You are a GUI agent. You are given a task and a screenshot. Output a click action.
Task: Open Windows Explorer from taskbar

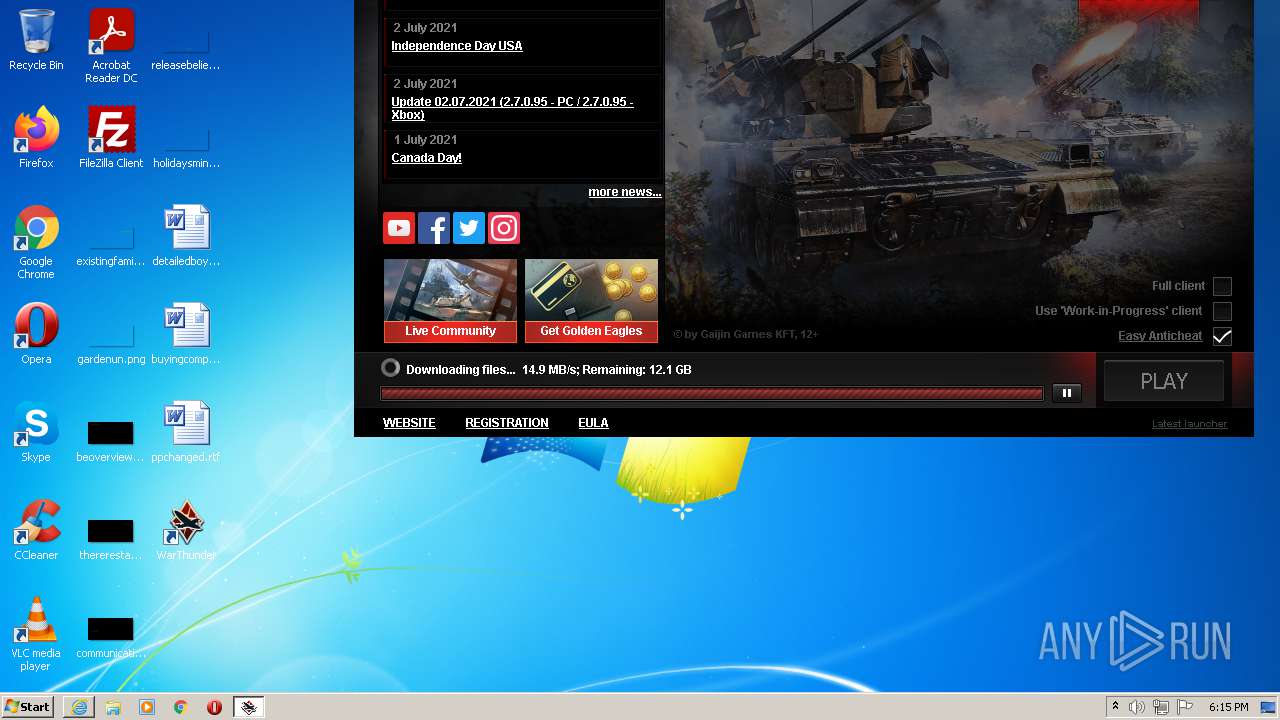tap(113, 707)
